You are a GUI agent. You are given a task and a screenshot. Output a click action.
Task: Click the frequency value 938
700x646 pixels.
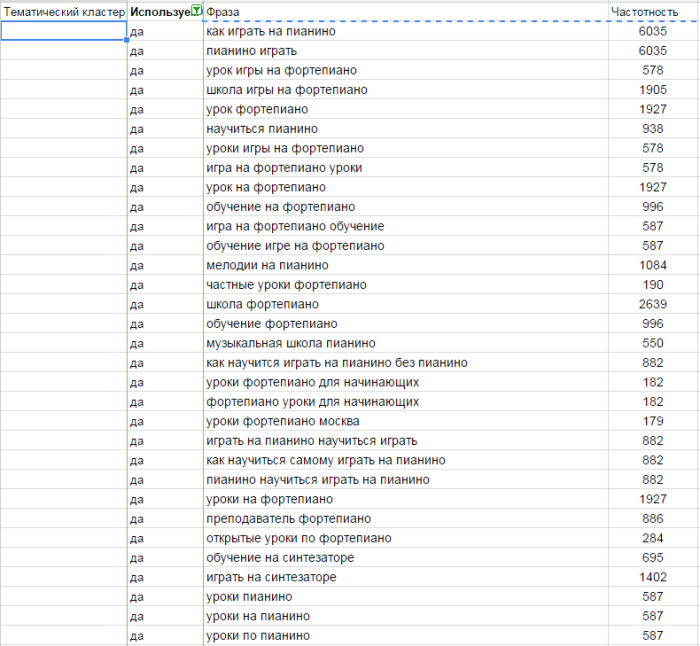tap(652, 128)
